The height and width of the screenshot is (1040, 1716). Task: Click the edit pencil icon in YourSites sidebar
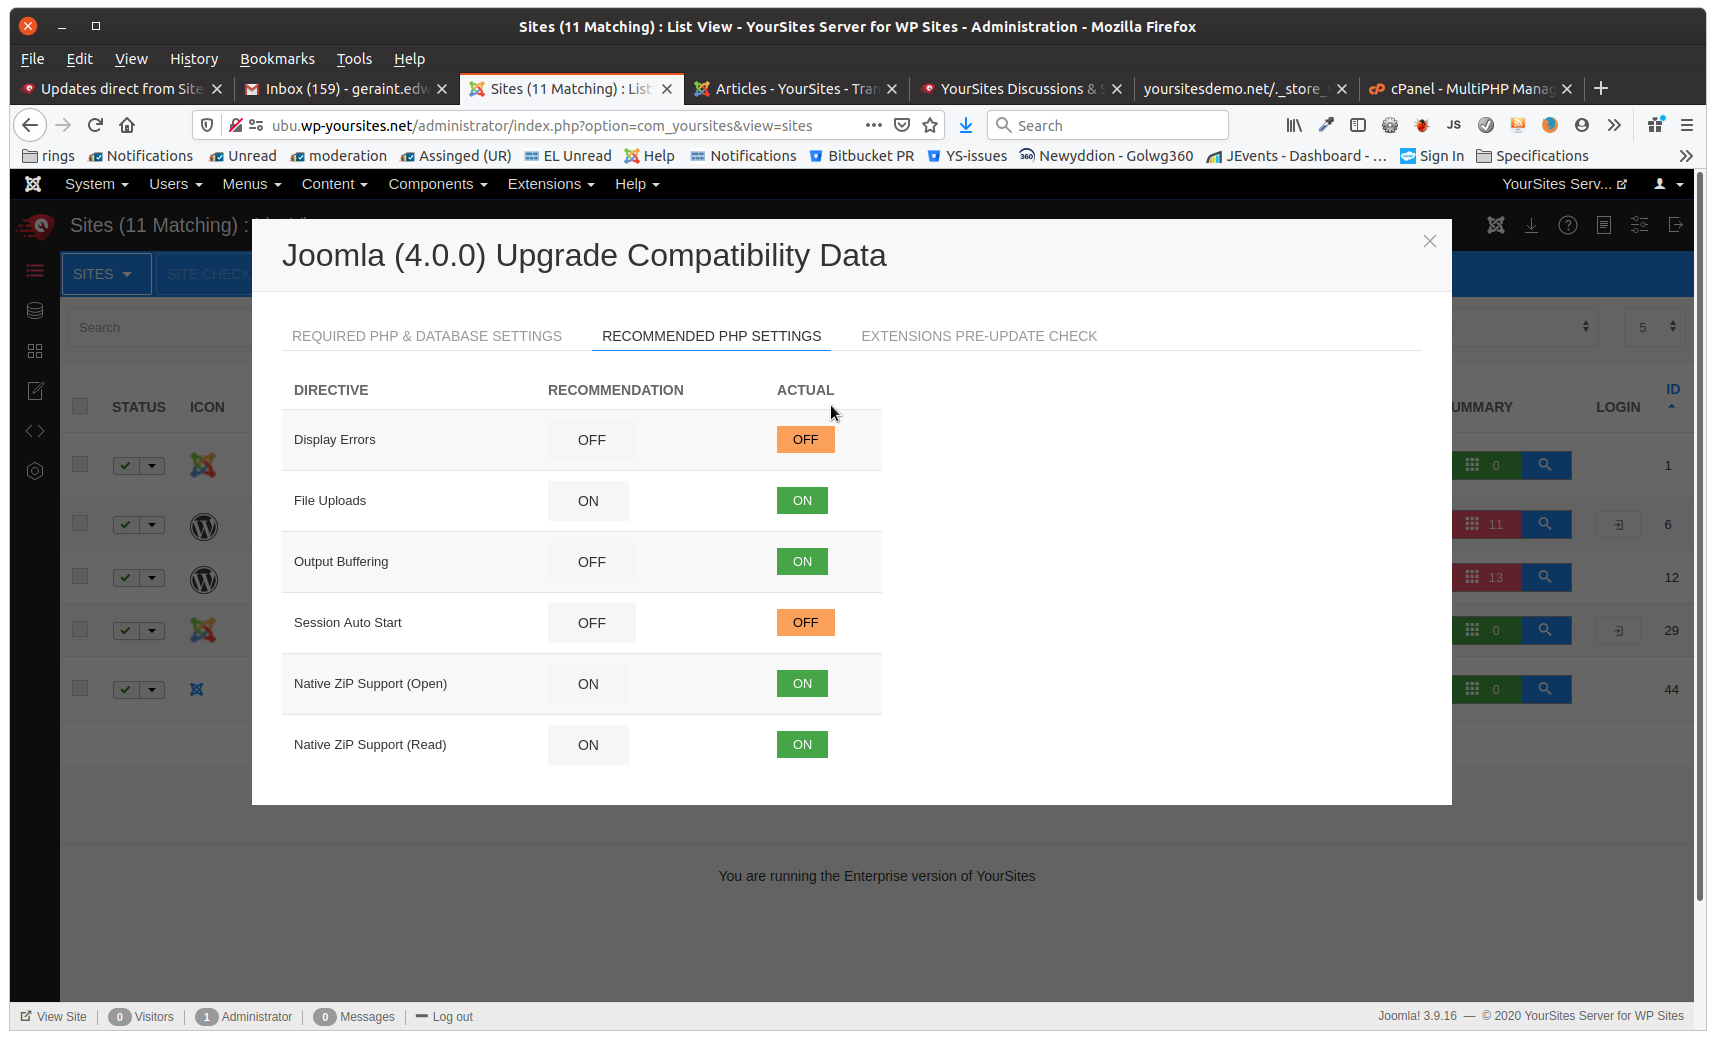pos(35,391)
